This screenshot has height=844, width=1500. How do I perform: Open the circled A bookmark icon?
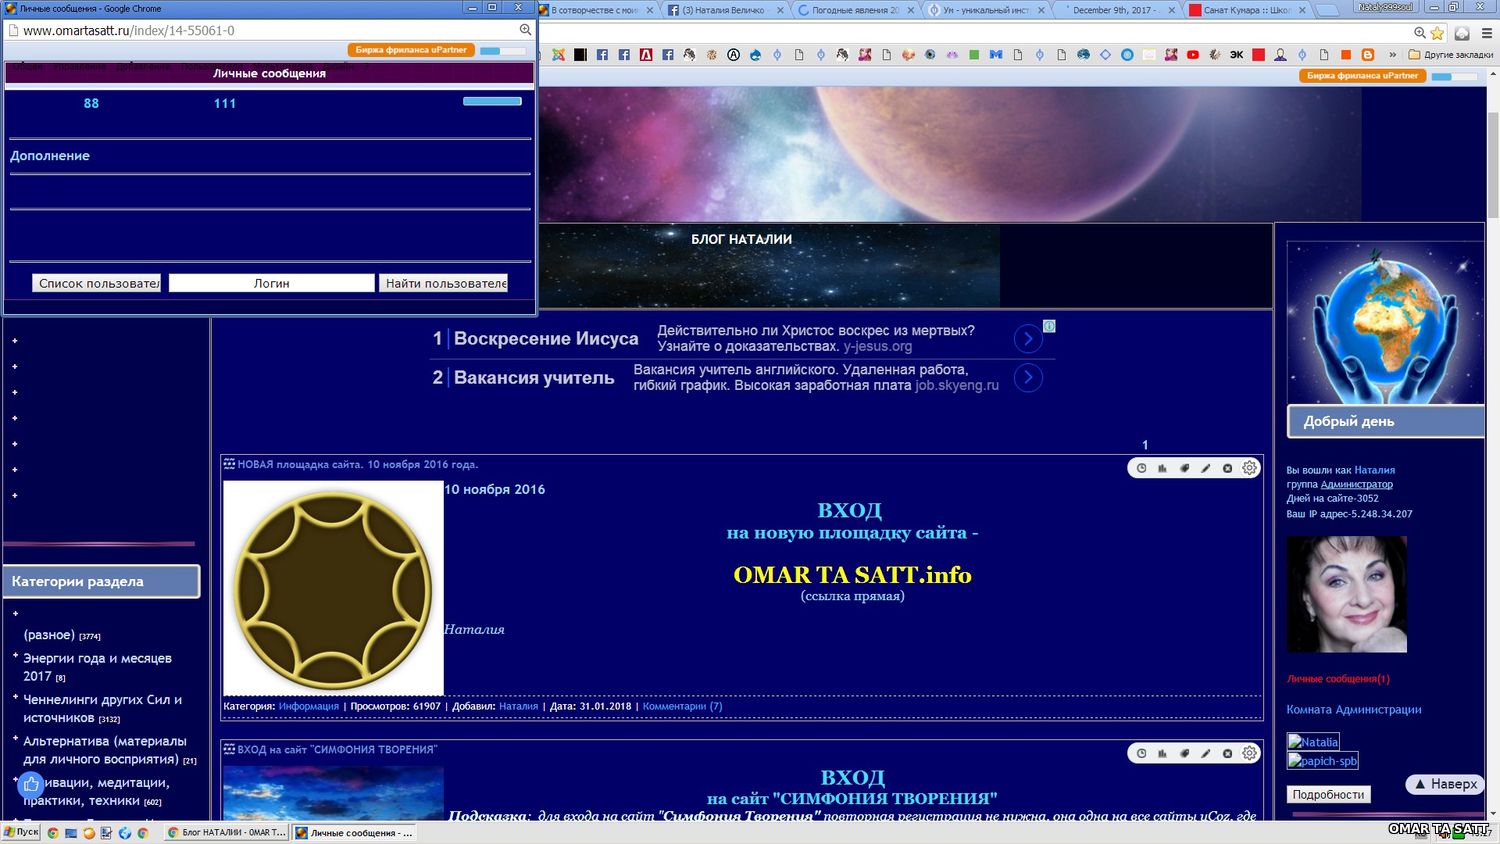[733, 55]
